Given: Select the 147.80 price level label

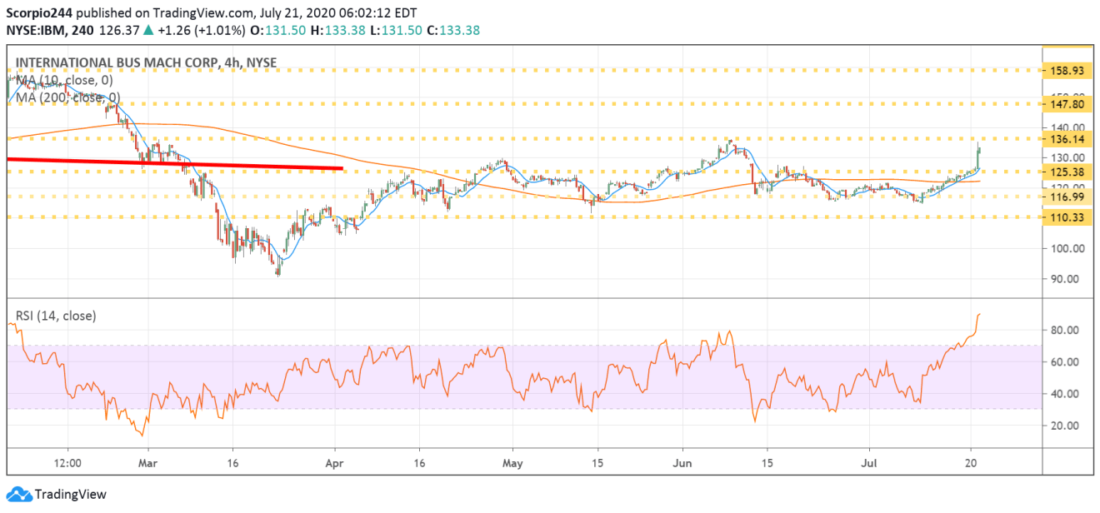Looking at the screenshot, I should [1069, 103].
